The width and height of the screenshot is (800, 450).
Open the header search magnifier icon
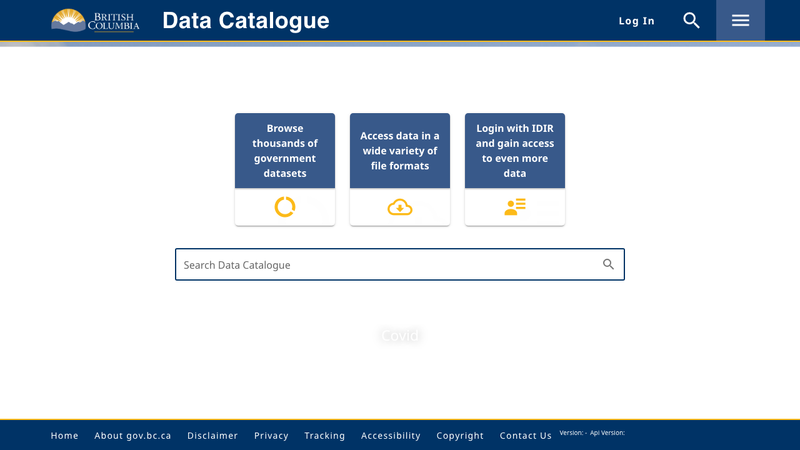[x=691, y=20]
